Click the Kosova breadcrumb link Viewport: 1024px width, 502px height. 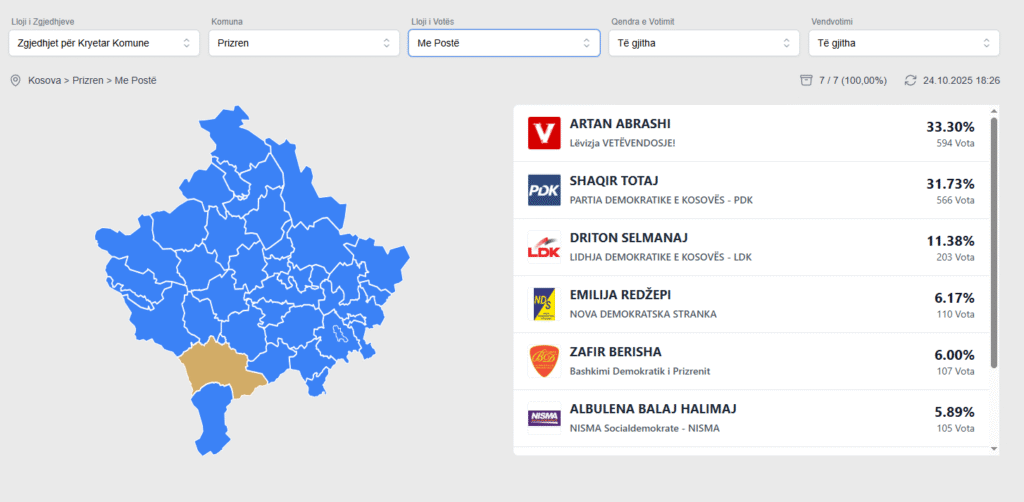point(46,80)
